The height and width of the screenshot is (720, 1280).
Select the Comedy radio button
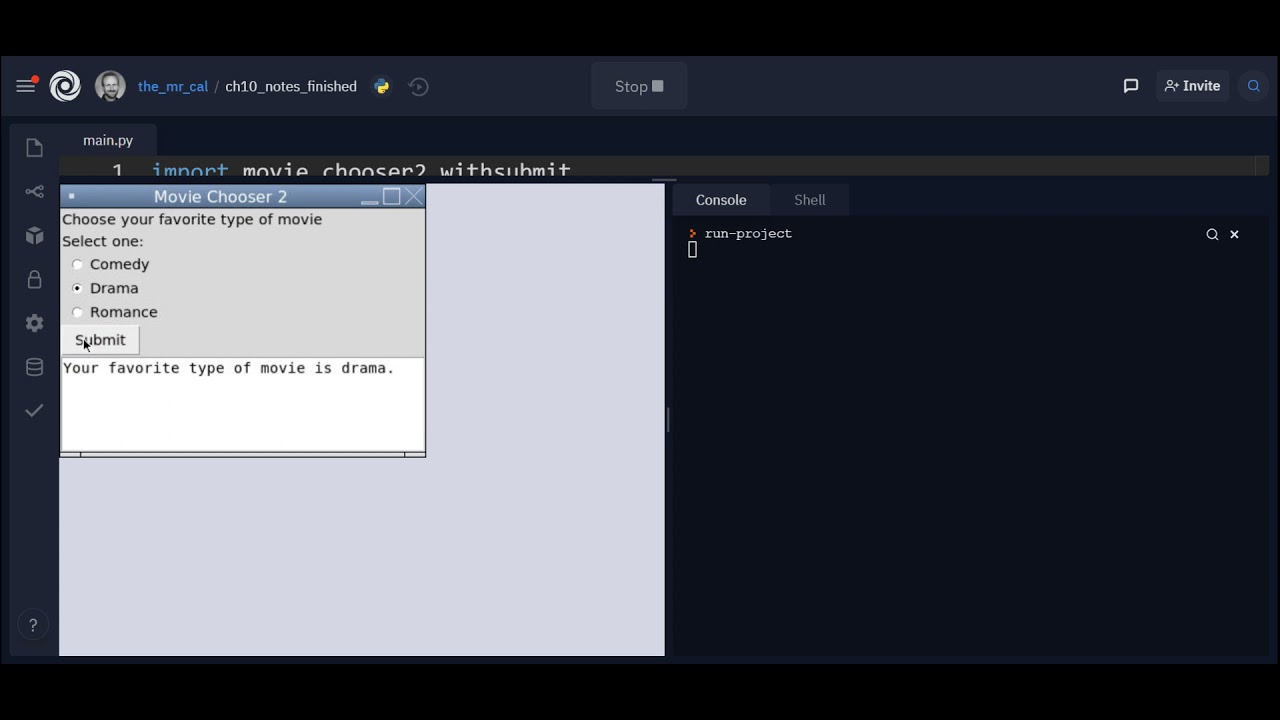click(77, 264)
